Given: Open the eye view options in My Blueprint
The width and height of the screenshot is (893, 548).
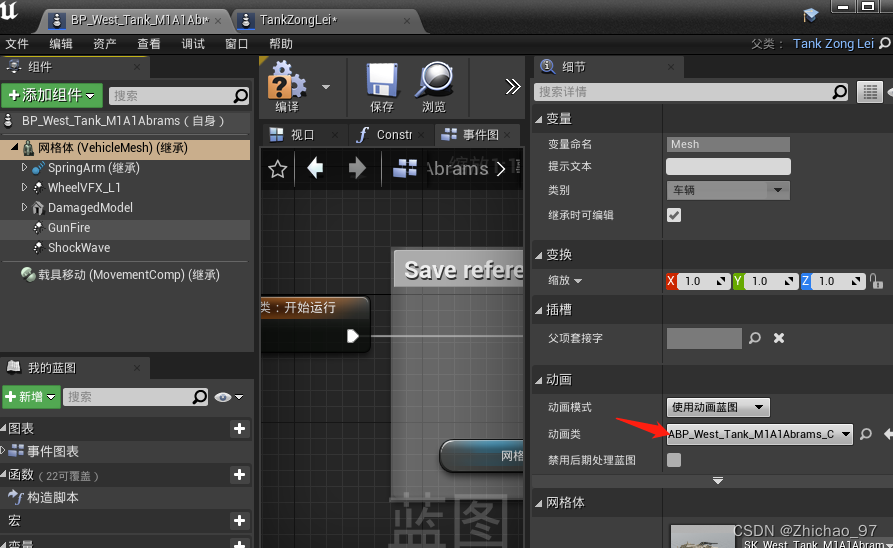Looking at the screenshot, I should [228, 397].
